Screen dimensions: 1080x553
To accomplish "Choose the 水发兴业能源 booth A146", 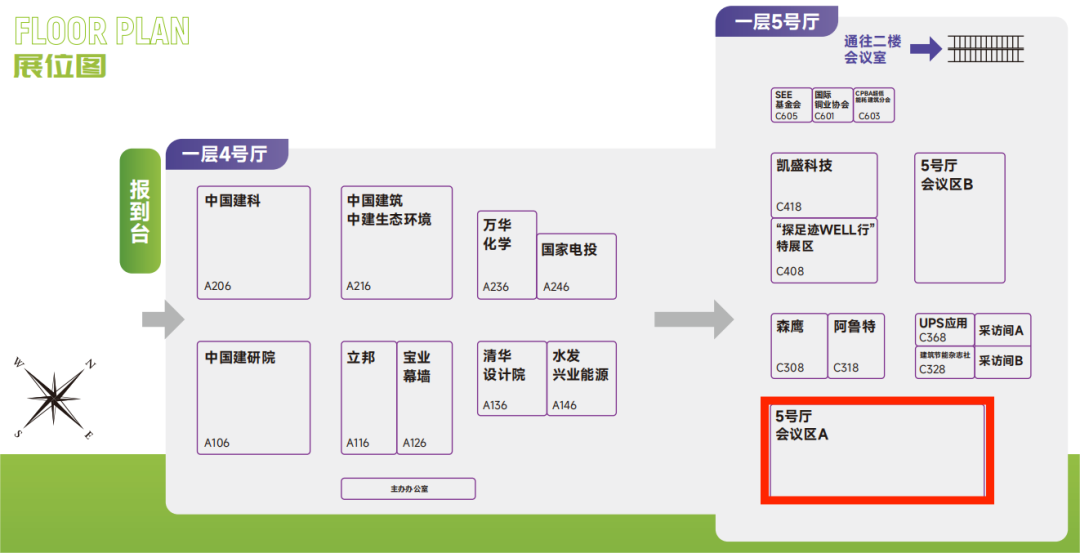I will point(582,378).
